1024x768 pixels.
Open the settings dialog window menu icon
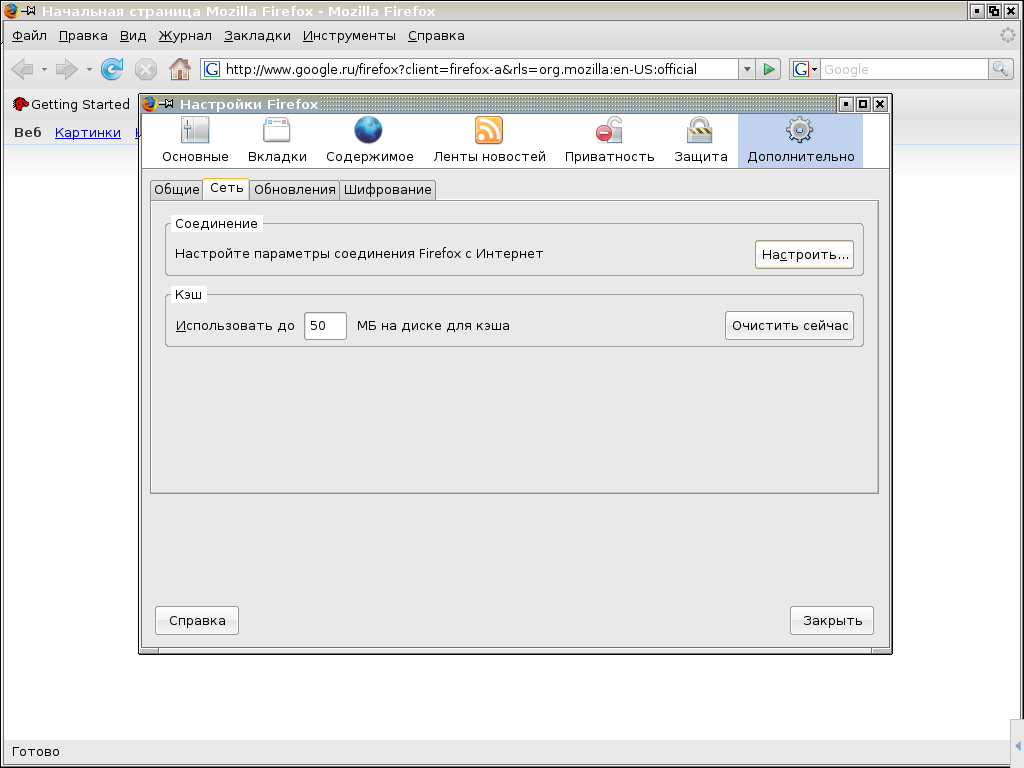149,104
